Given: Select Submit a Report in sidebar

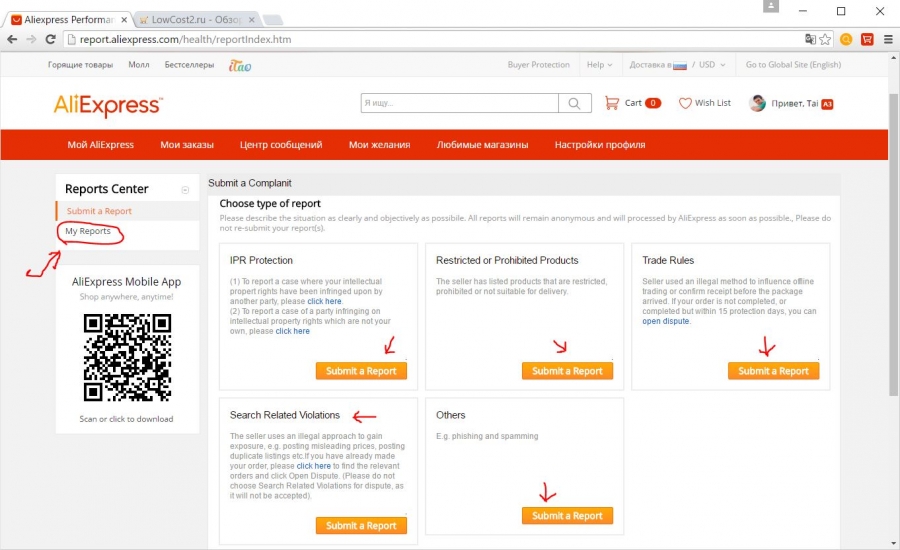Looking at the screenshot, I should click(99, 211).
